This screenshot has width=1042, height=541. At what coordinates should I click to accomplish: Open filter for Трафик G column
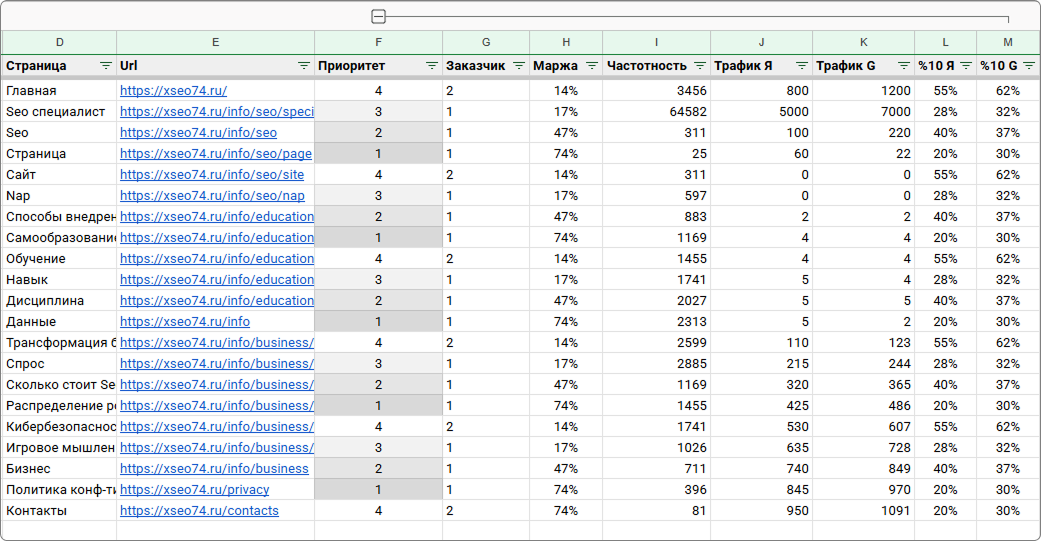click(904, 66)
